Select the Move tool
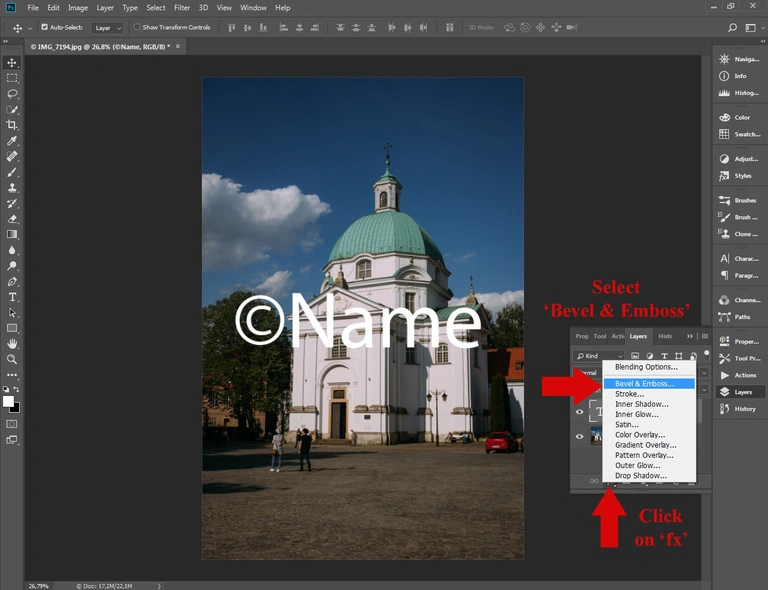The height and width of the screenshot is (590, 768). click(x=12, y=63)
